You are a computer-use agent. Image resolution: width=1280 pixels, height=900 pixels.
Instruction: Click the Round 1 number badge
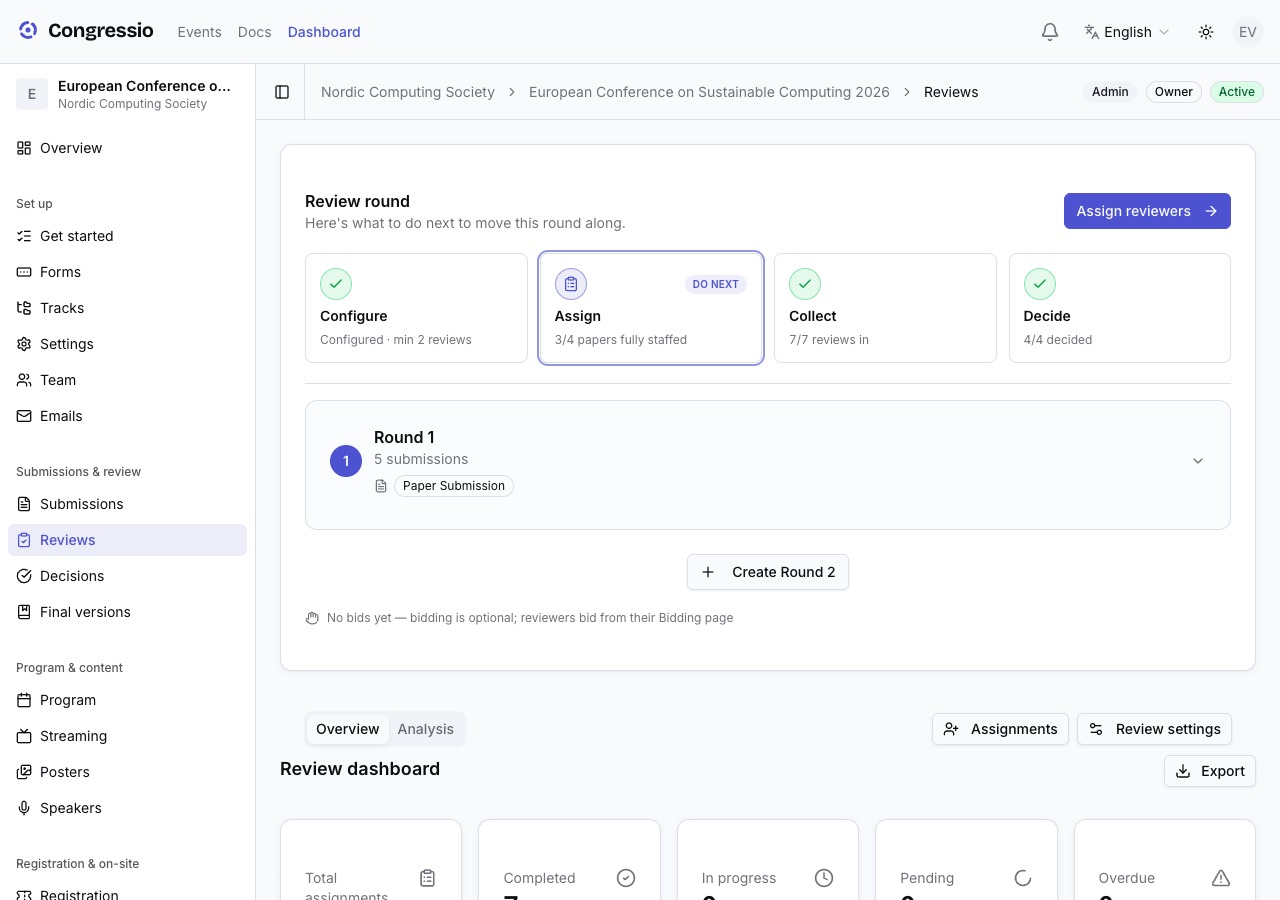click(x=346, y=461)
